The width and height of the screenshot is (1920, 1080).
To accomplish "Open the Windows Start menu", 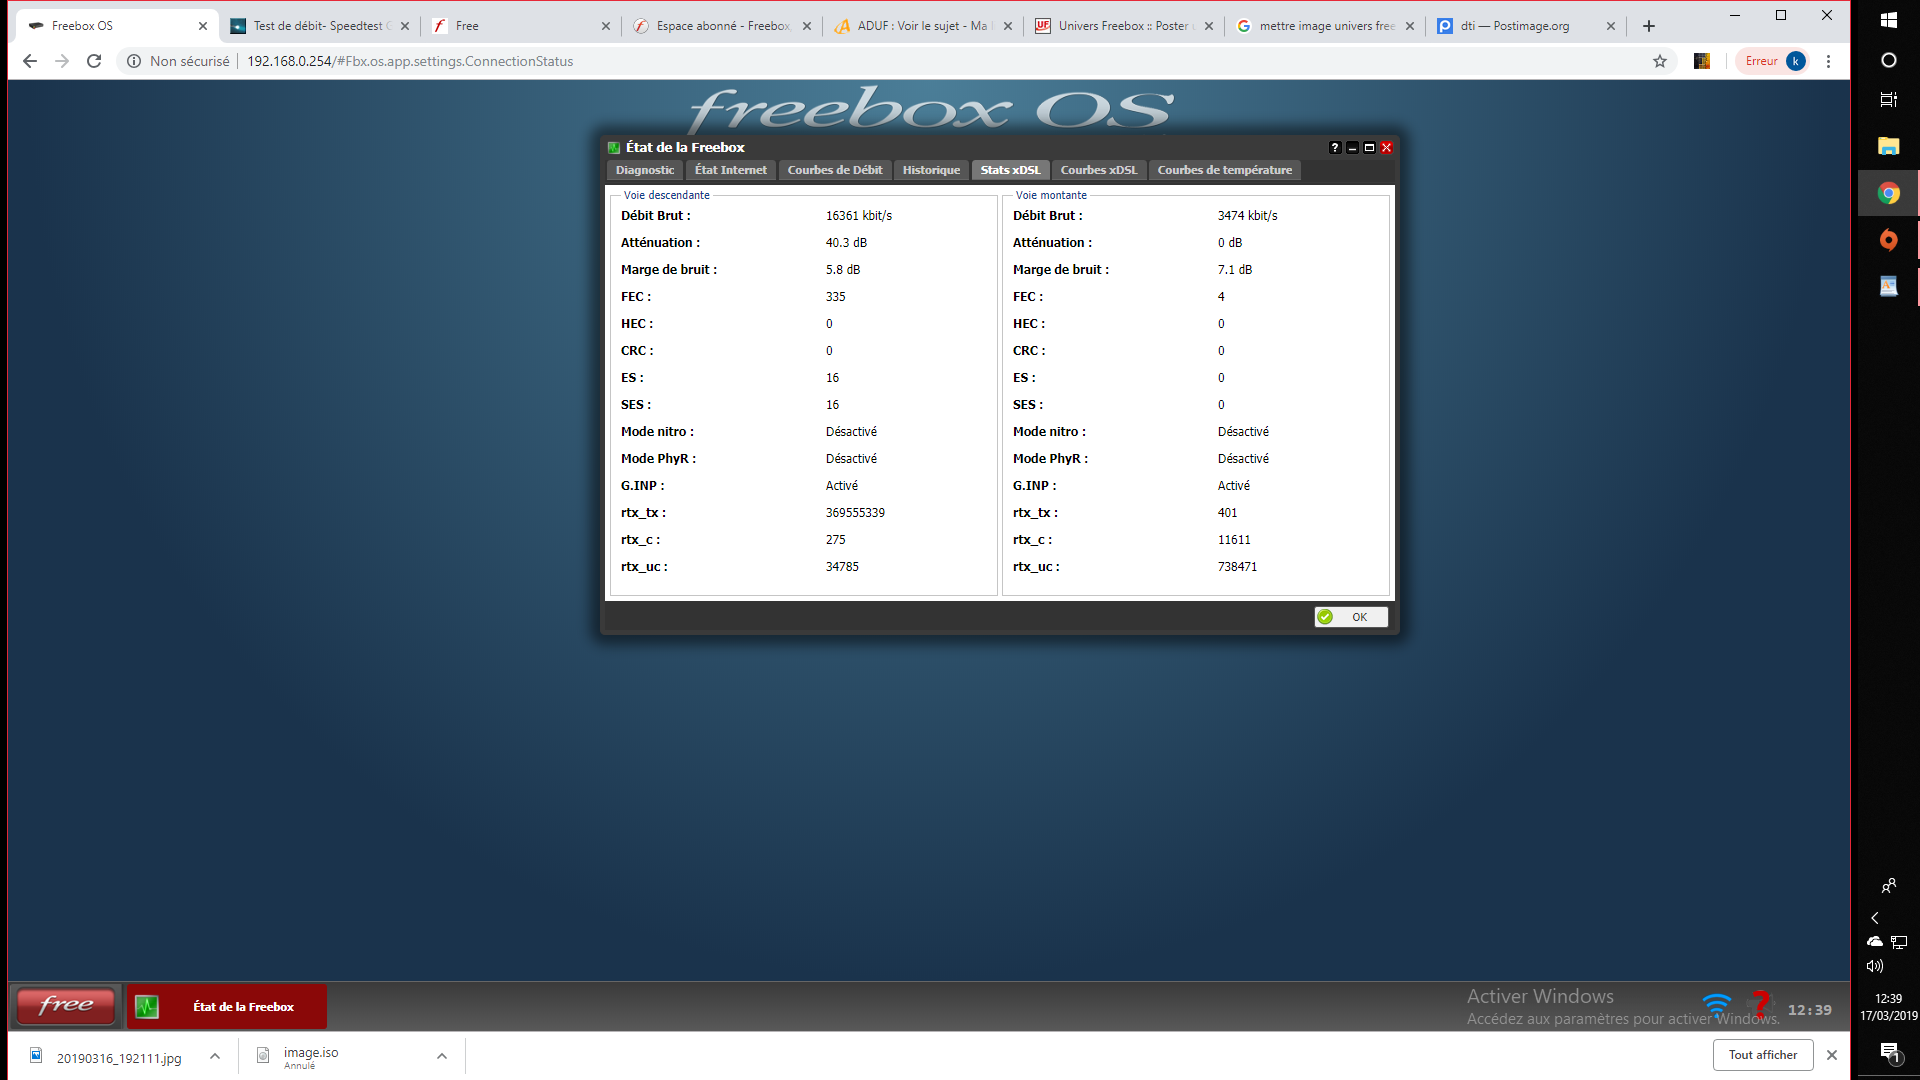I will point(1889,20).
